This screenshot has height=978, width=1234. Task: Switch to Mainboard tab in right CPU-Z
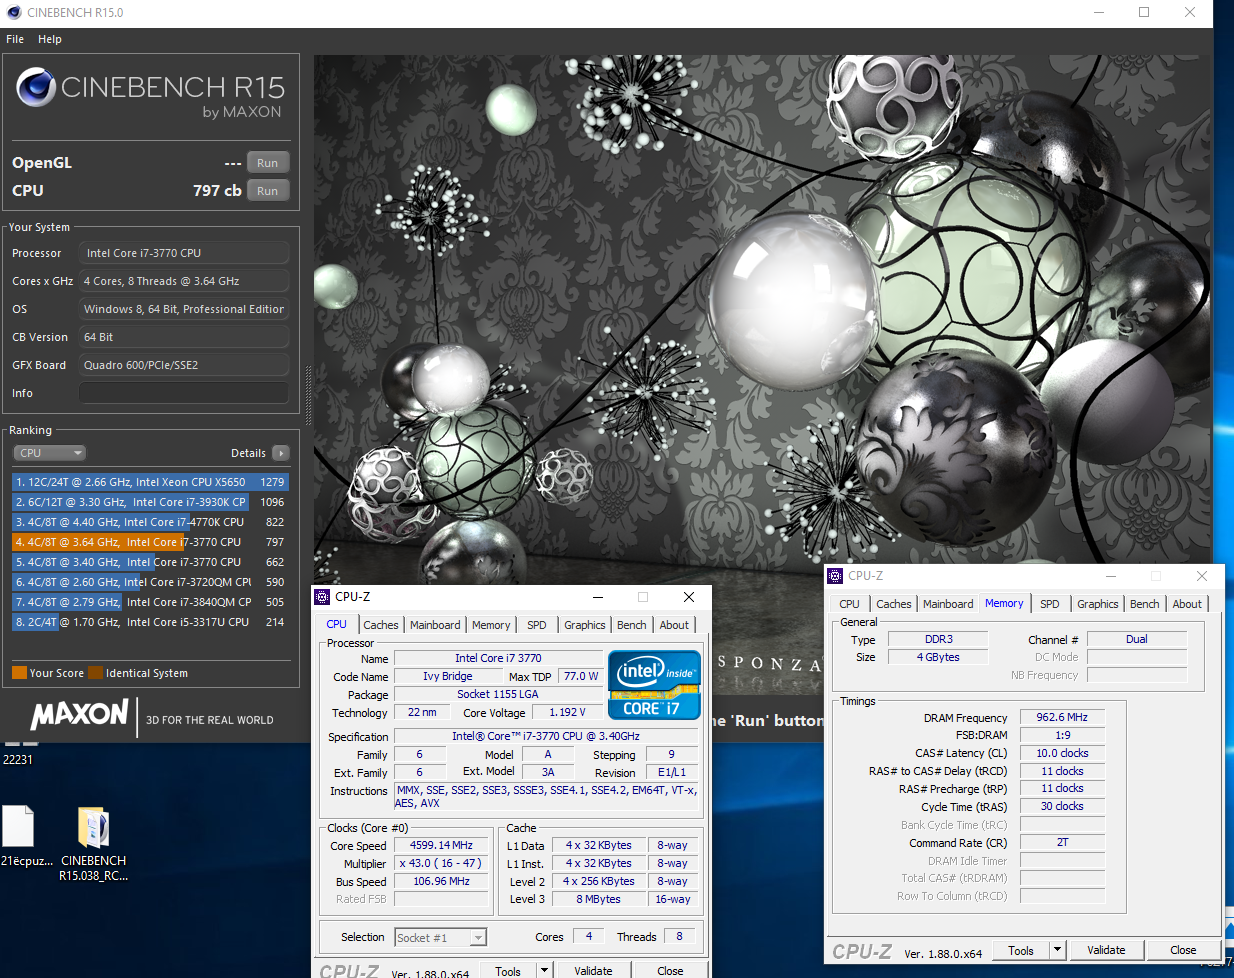948,604
